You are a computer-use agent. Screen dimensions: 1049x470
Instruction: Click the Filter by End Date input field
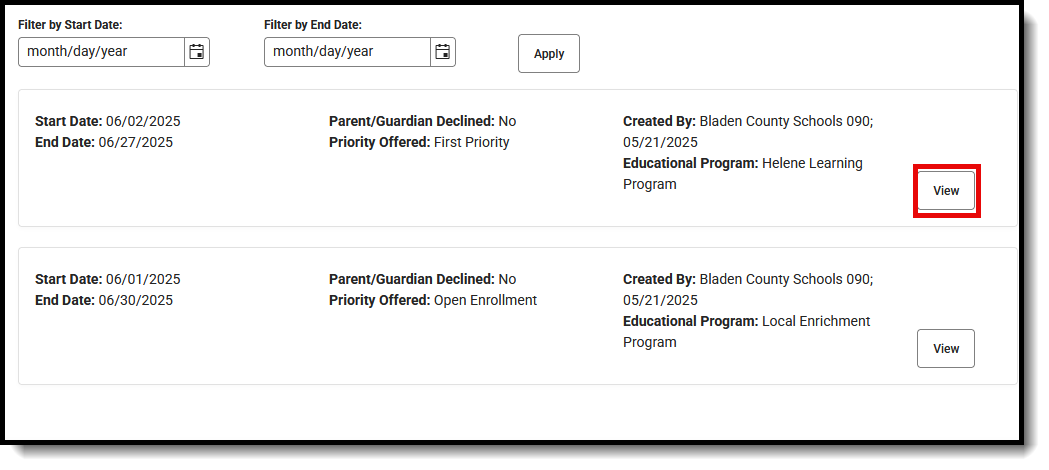[347, 52]
